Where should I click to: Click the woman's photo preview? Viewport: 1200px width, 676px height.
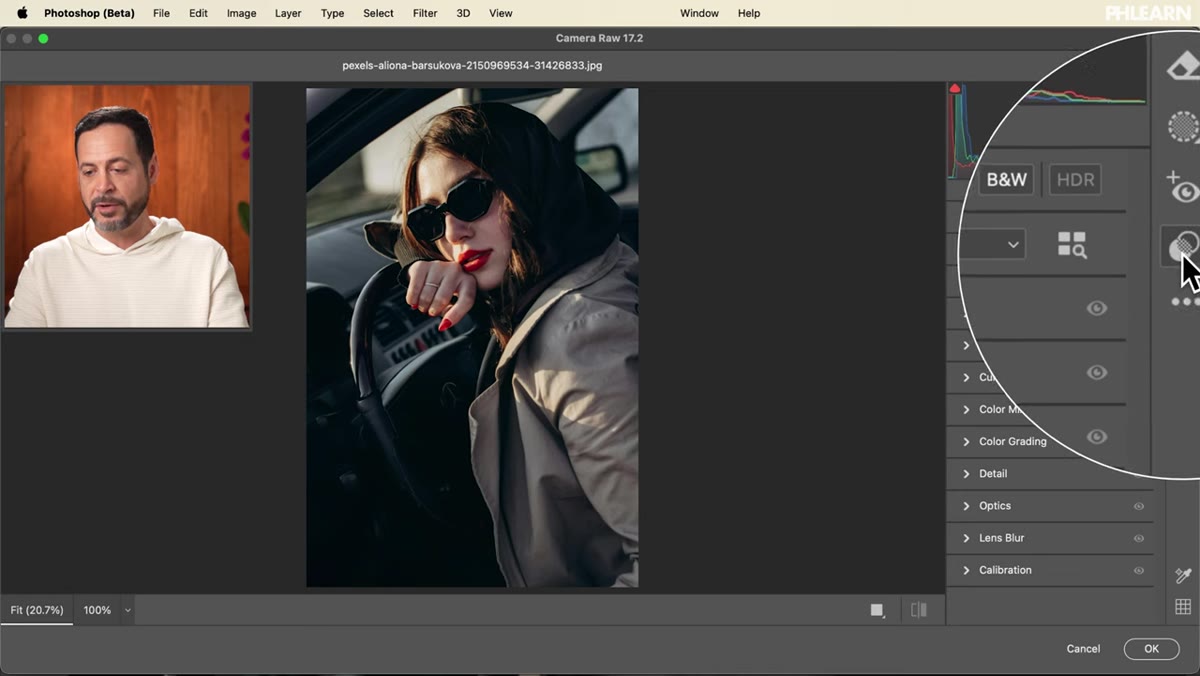472,337
